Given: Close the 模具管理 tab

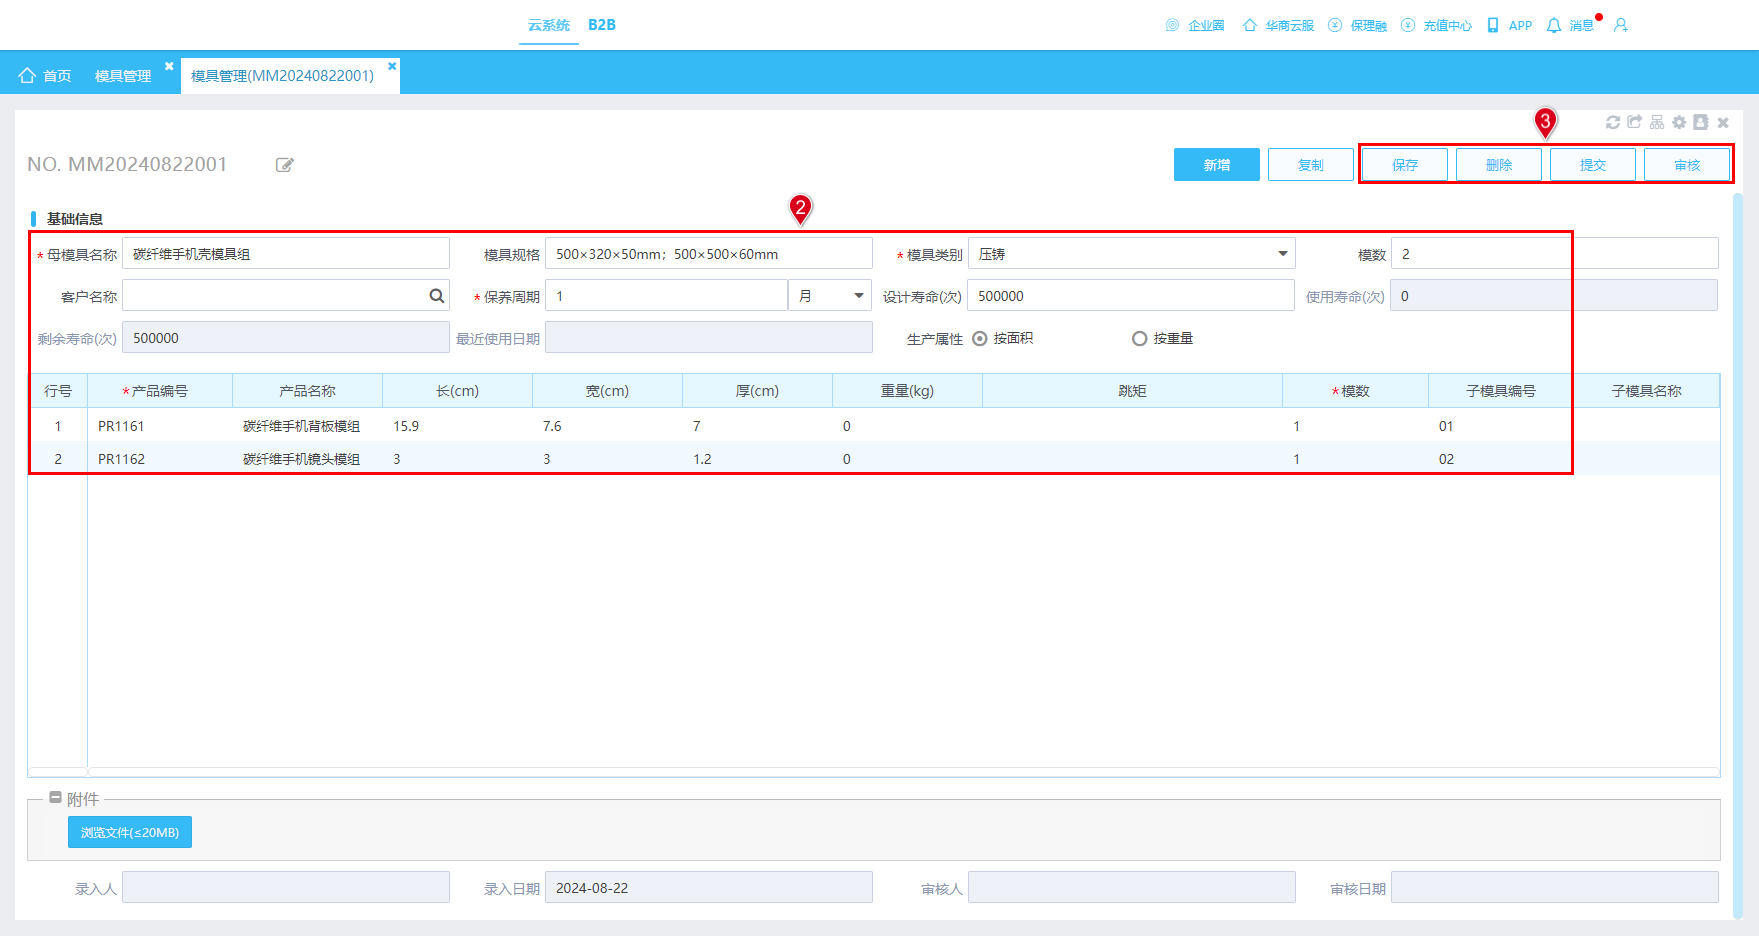Looking at the screenshot, I should [x=169, y=66].
